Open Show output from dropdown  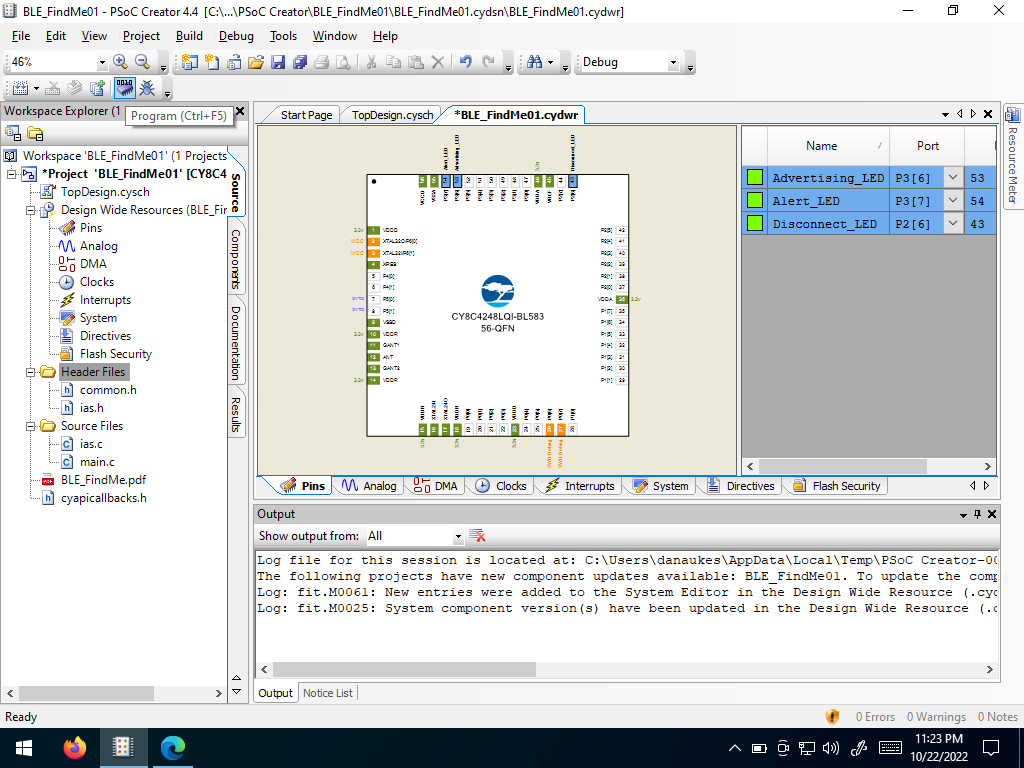pos(458,536)
